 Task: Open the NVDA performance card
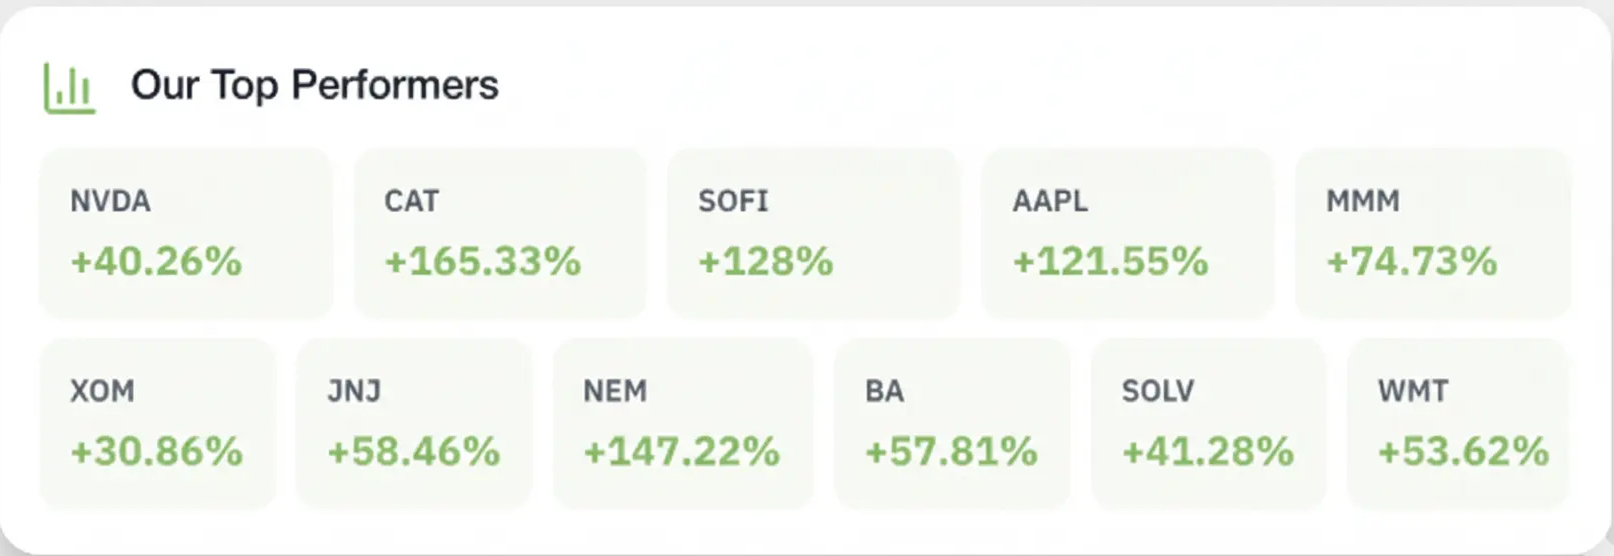185,232
